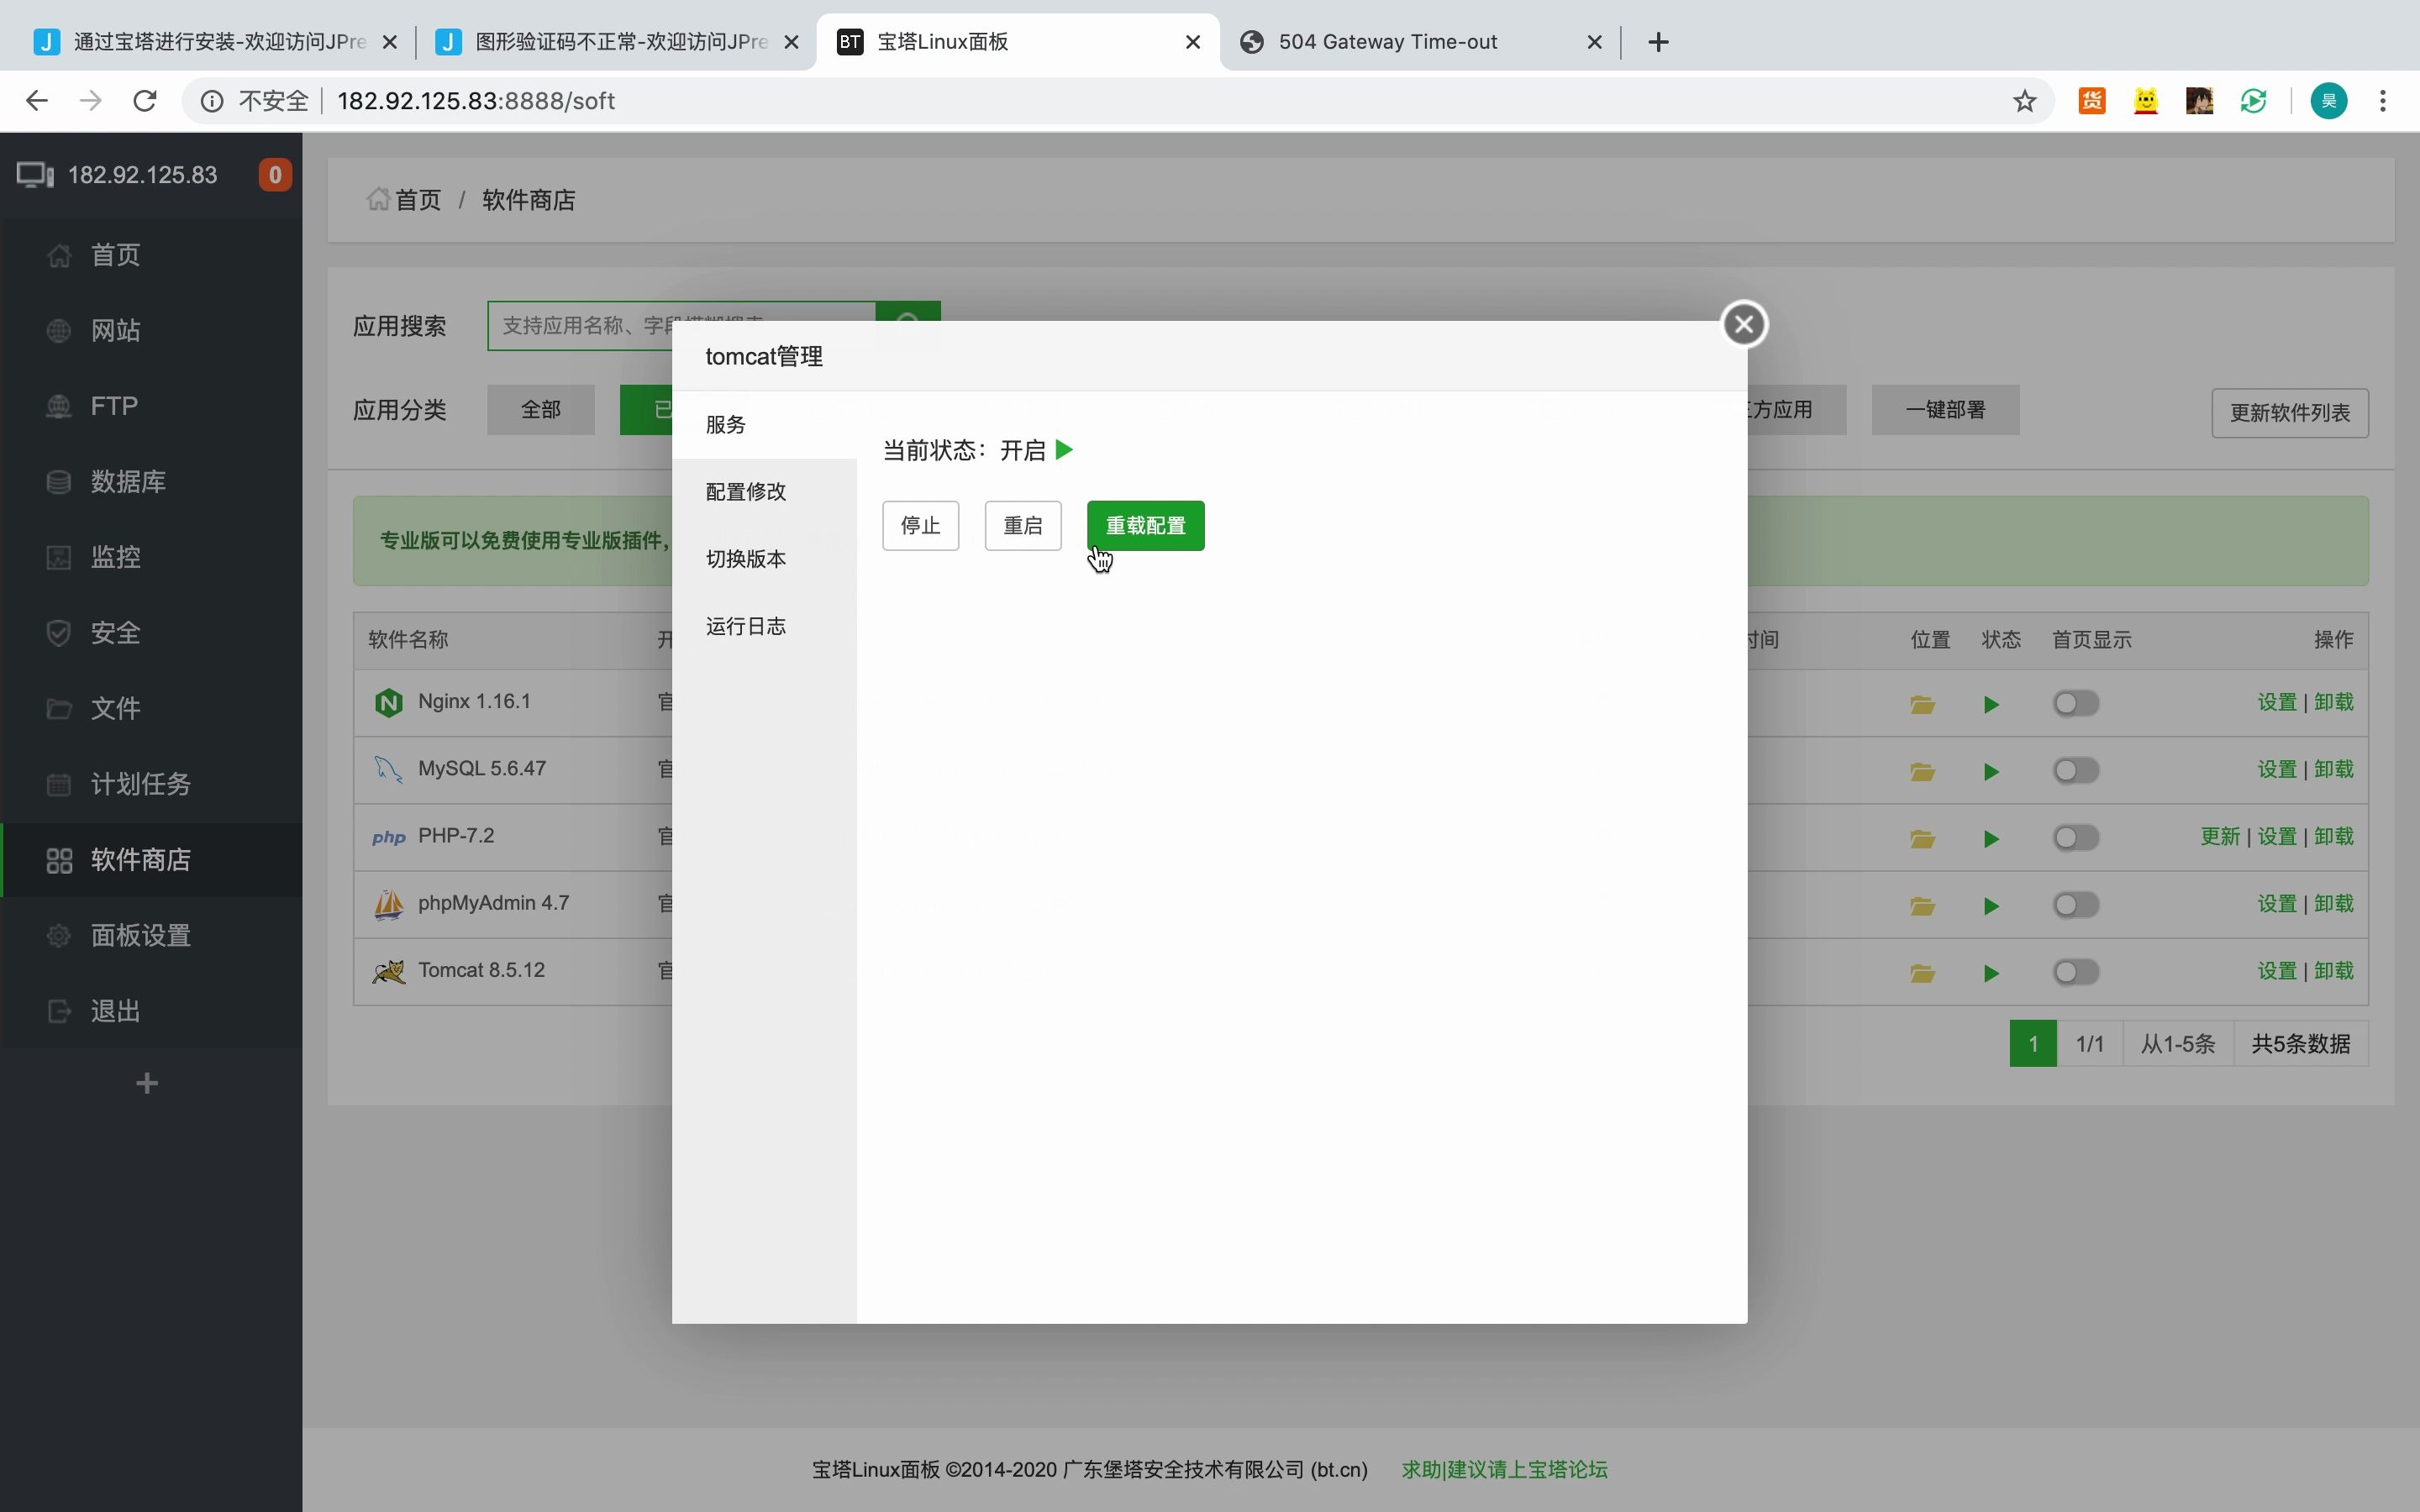The height and width of the screenshot is (1512, 2420).
Task: Click the status play icon for phpMyAdmin
Action: click(1991, 906)
